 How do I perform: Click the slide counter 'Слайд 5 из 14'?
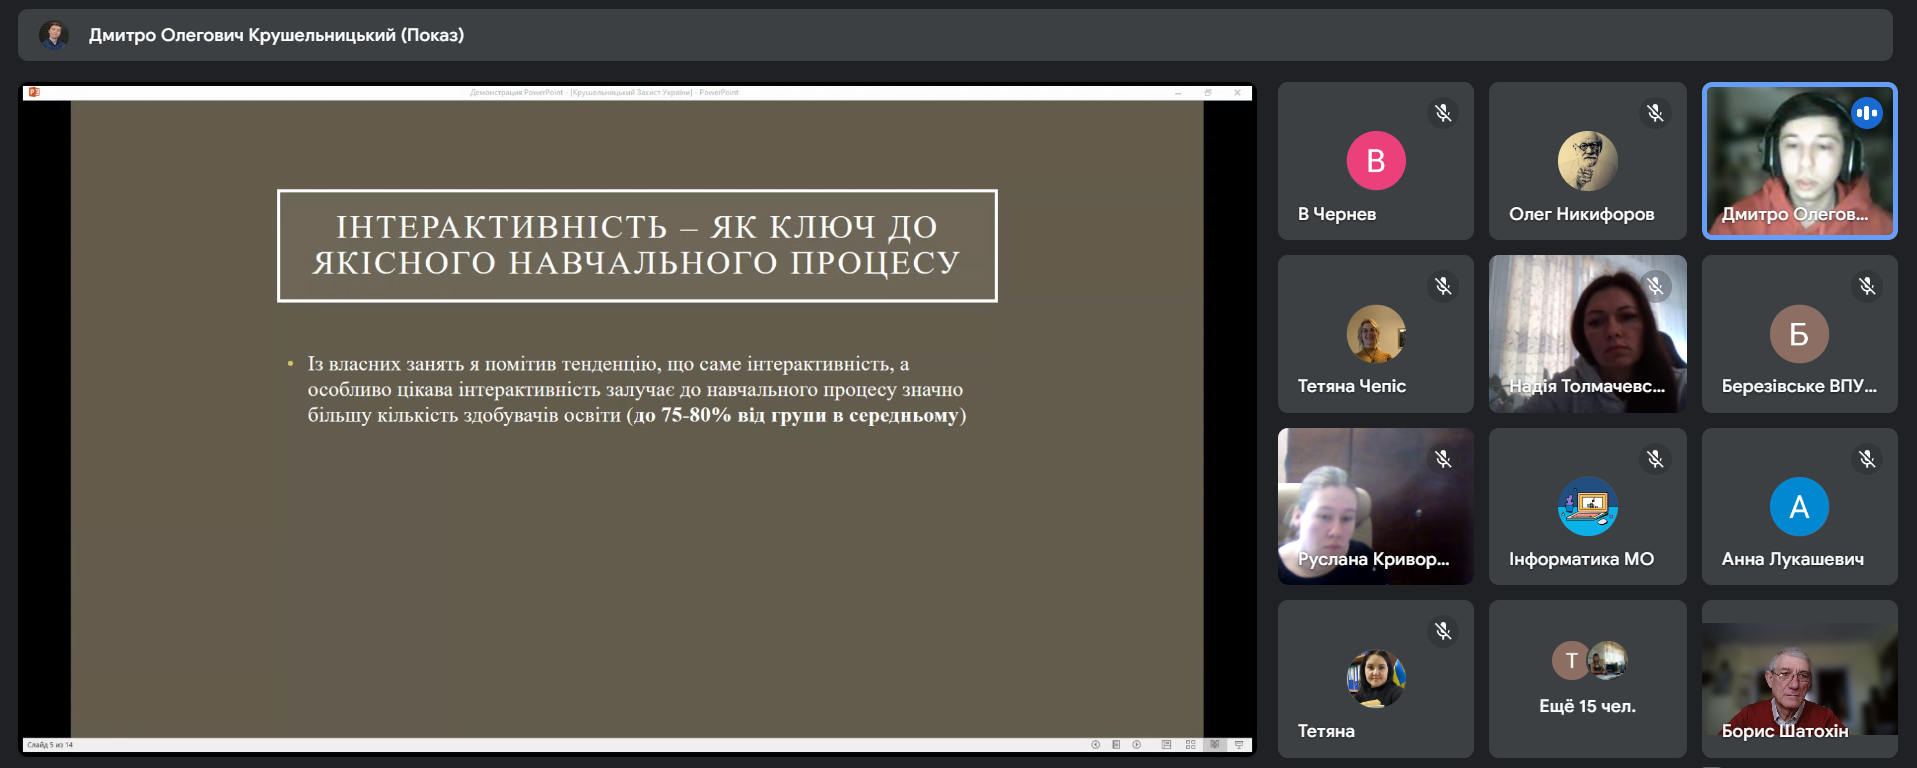tap(50, 745)
